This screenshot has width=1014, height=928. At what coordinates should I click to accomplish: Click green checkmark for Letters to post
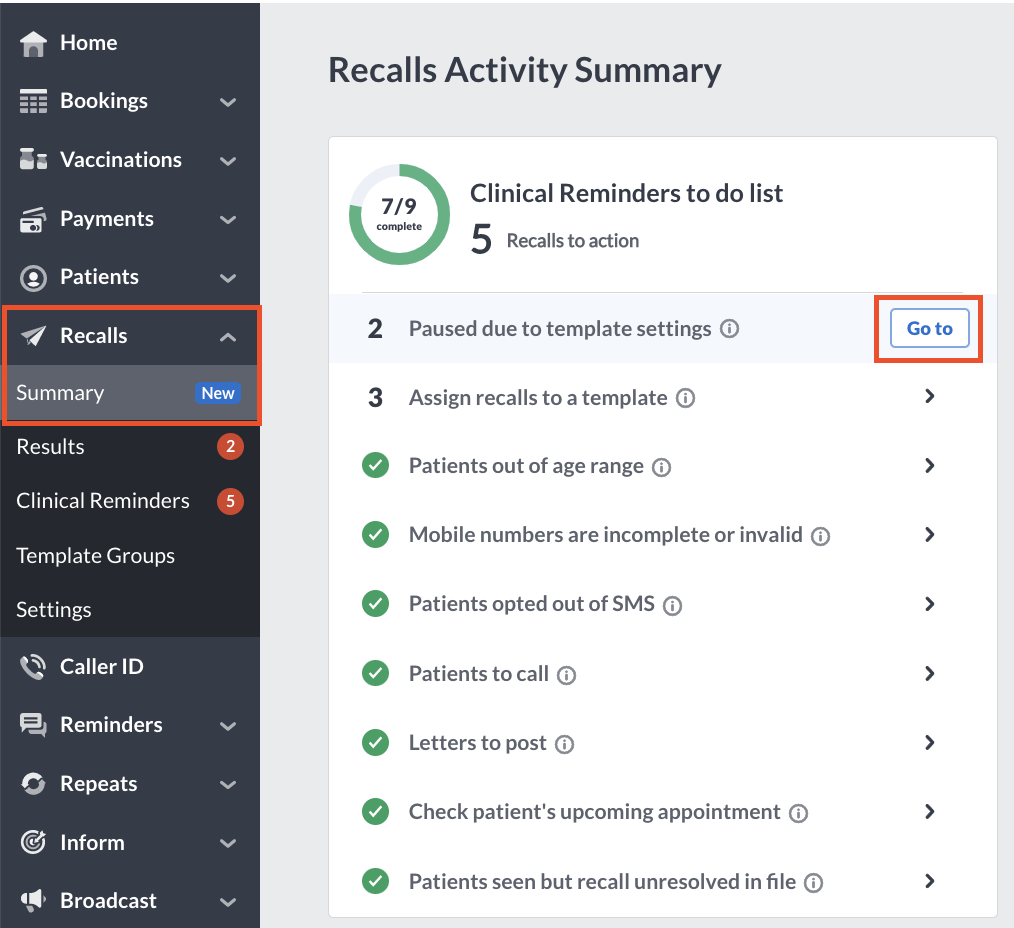pos(376,742)
